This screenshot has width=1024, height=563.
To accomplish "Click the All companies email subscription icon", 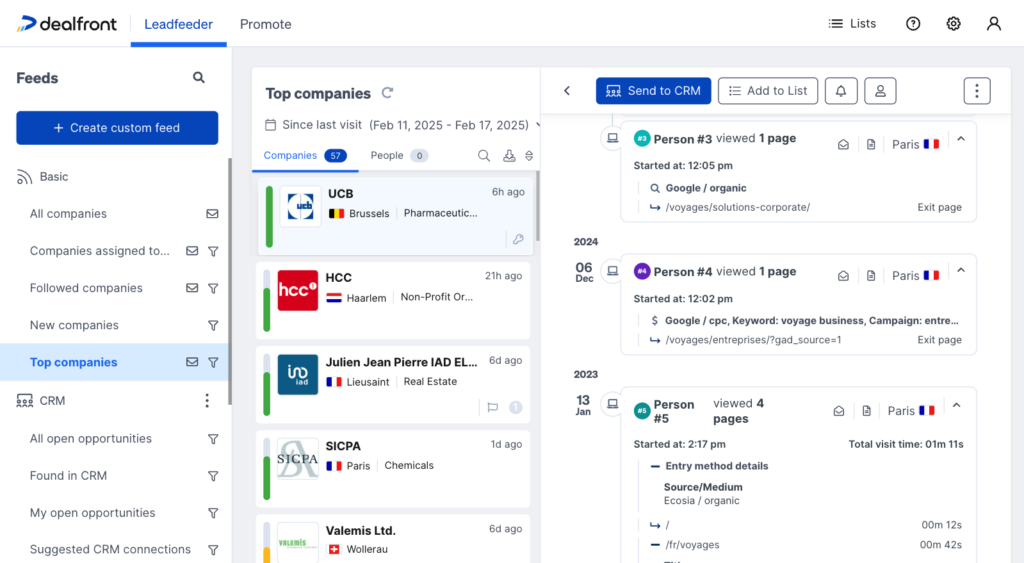I will 212,214.
